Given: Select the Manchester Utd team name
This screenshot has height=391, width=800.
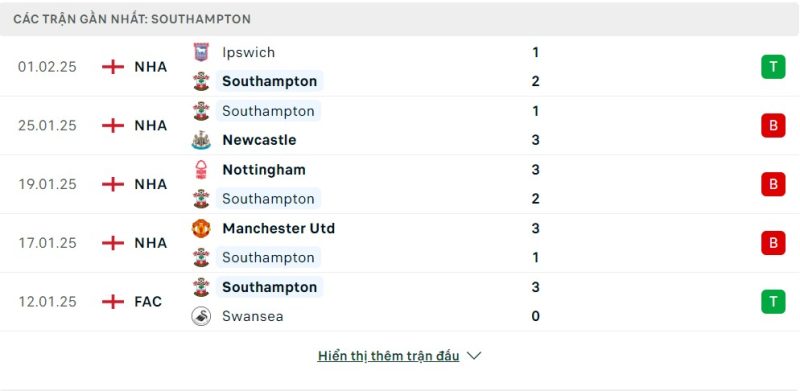Looking at the screenshot, I should pos(279,228).
